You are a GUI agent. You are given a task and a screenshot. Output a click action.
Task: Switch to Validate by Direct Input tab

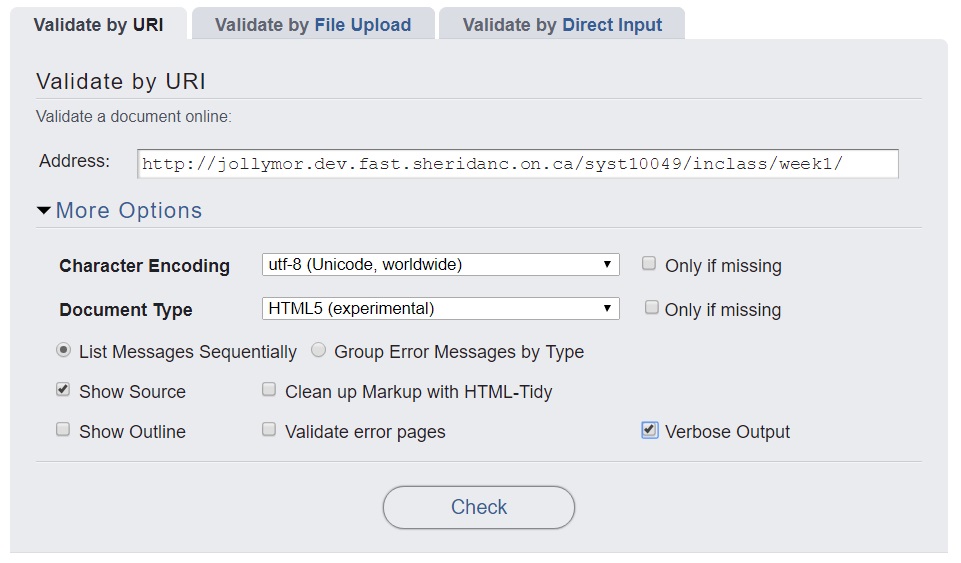coord(562,25)
